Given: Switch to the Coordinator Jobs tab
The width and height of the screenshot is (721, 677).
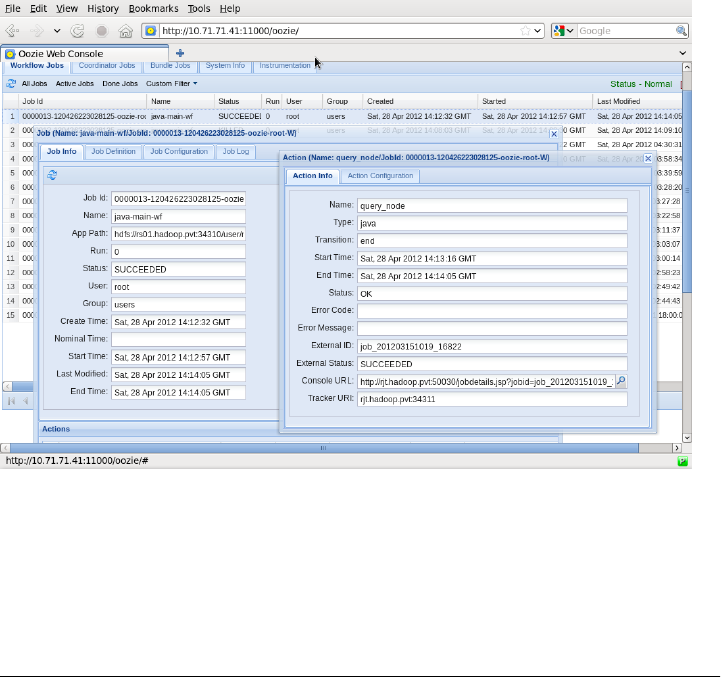Looking at the screenshot, I should click(106, 66).
